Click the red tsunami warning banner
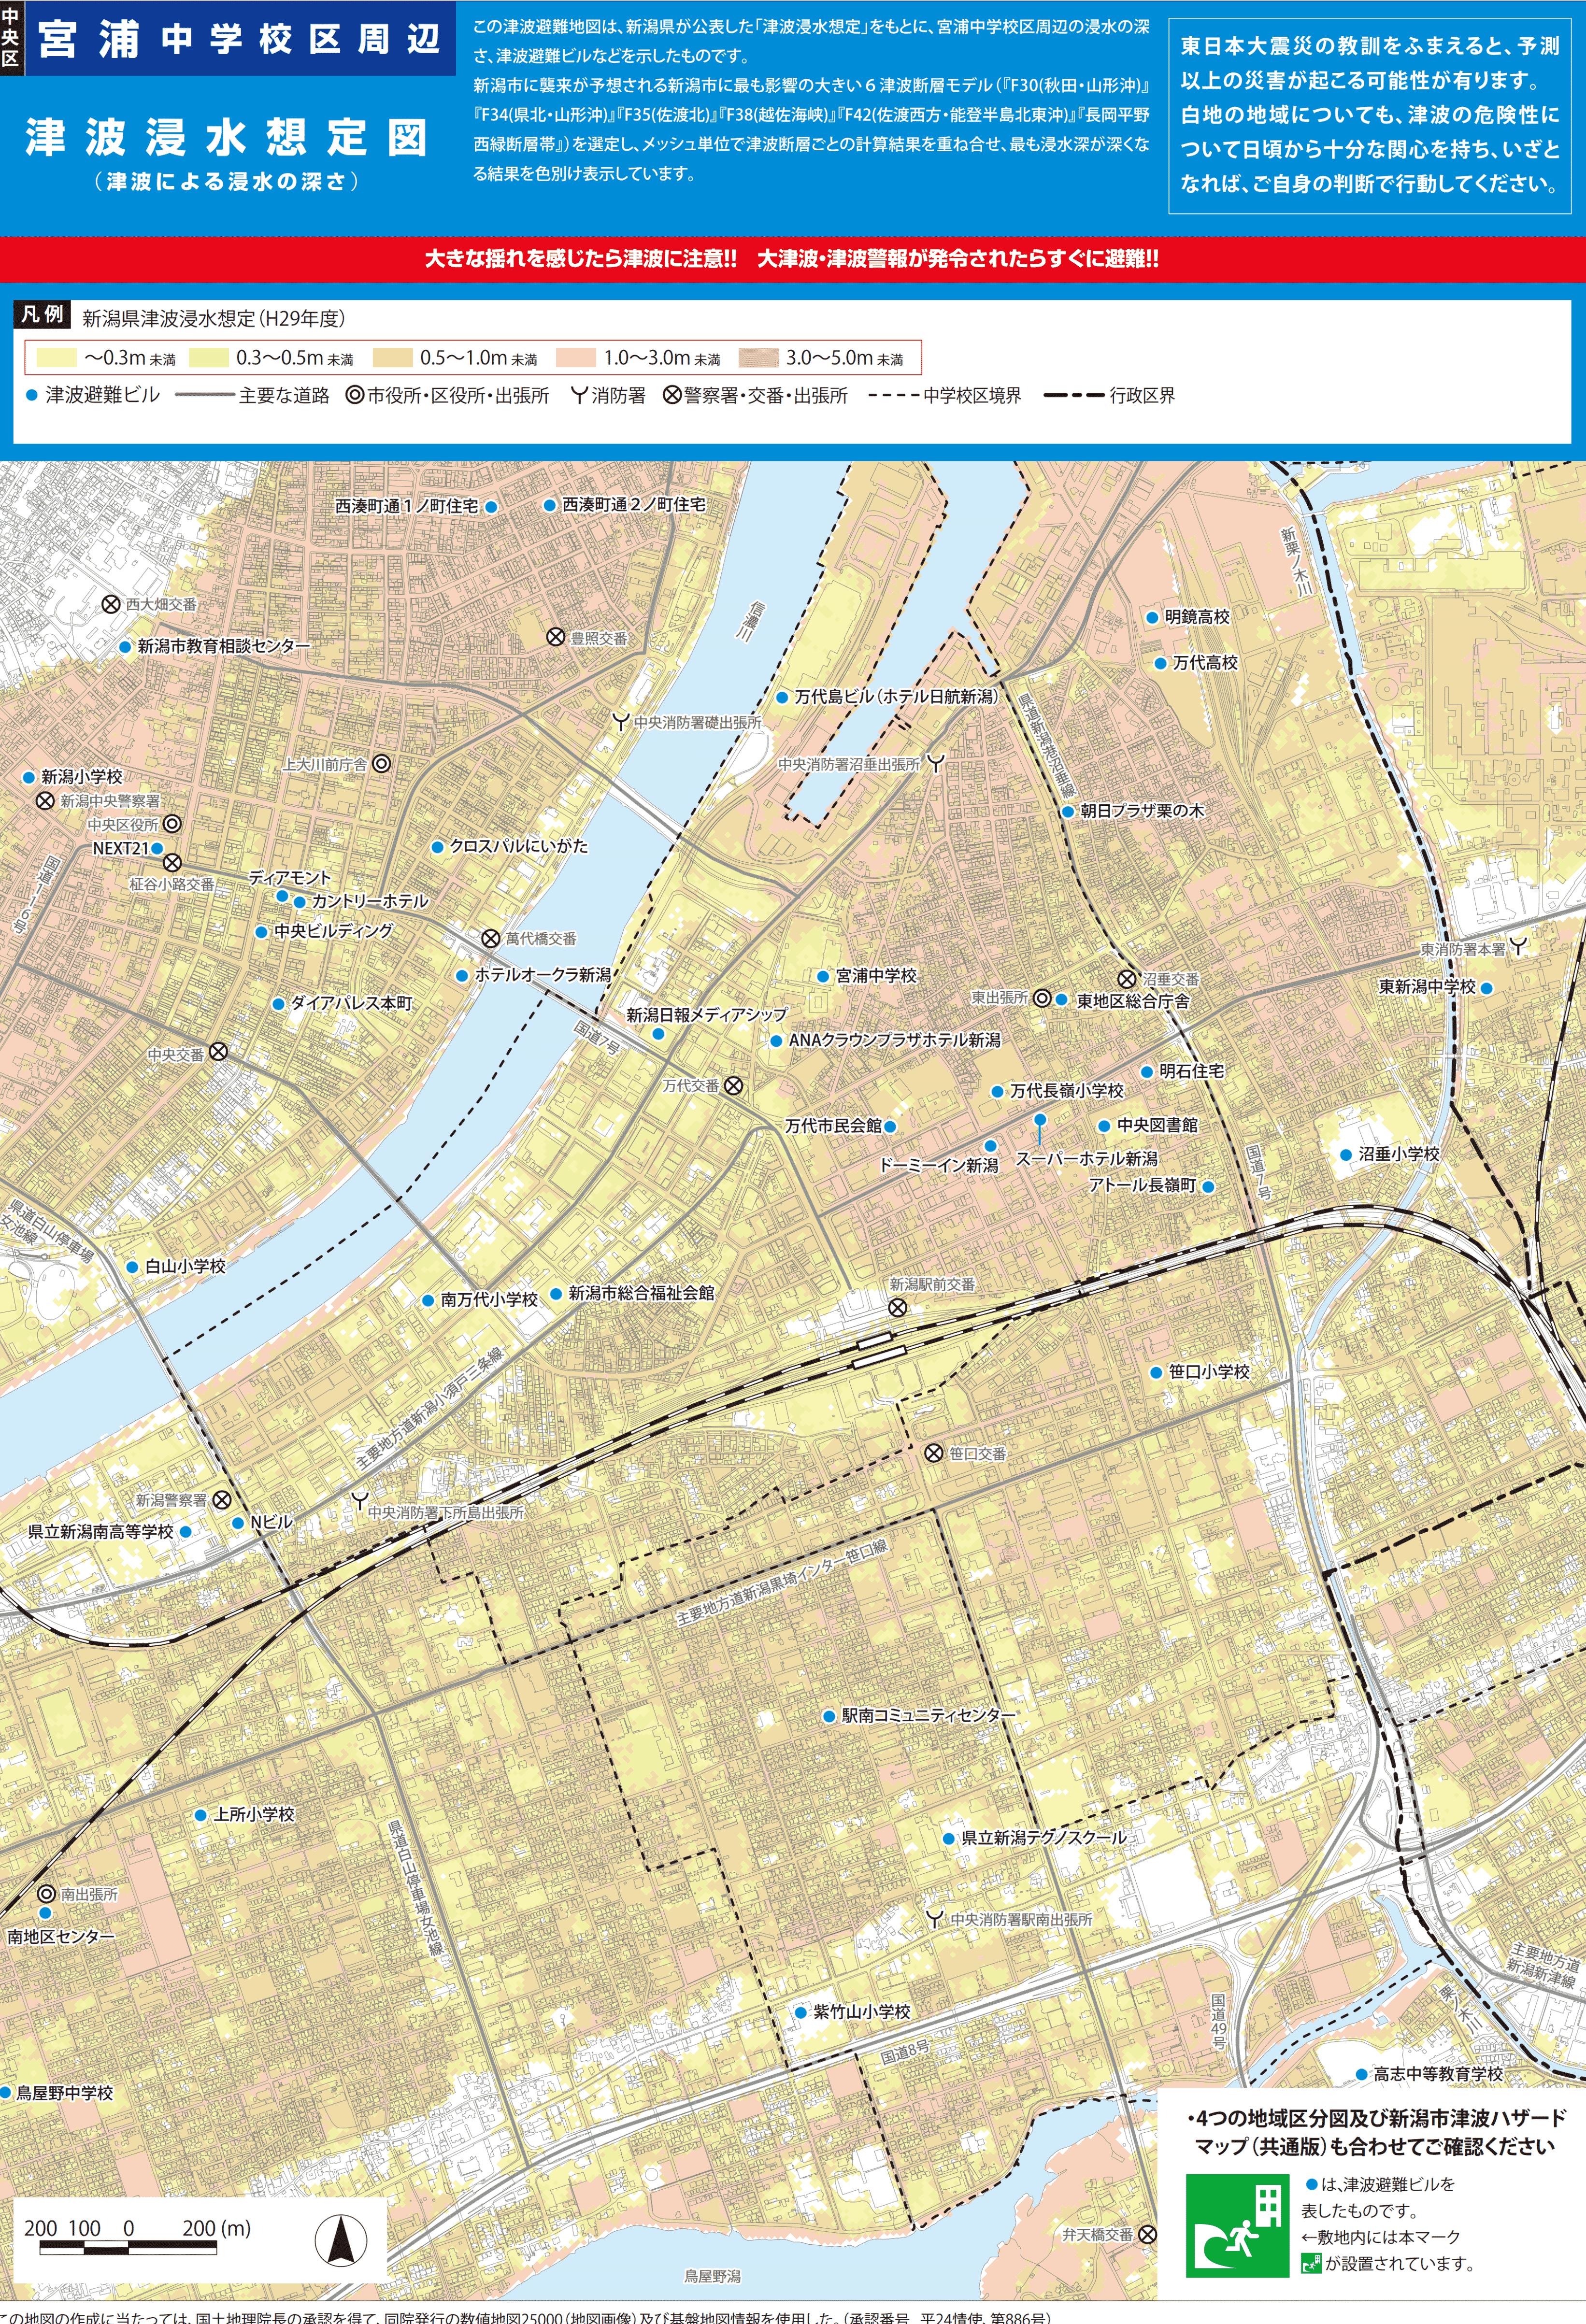Image resolution: width=1586 pixels, height=2324 pixels. 792,259
